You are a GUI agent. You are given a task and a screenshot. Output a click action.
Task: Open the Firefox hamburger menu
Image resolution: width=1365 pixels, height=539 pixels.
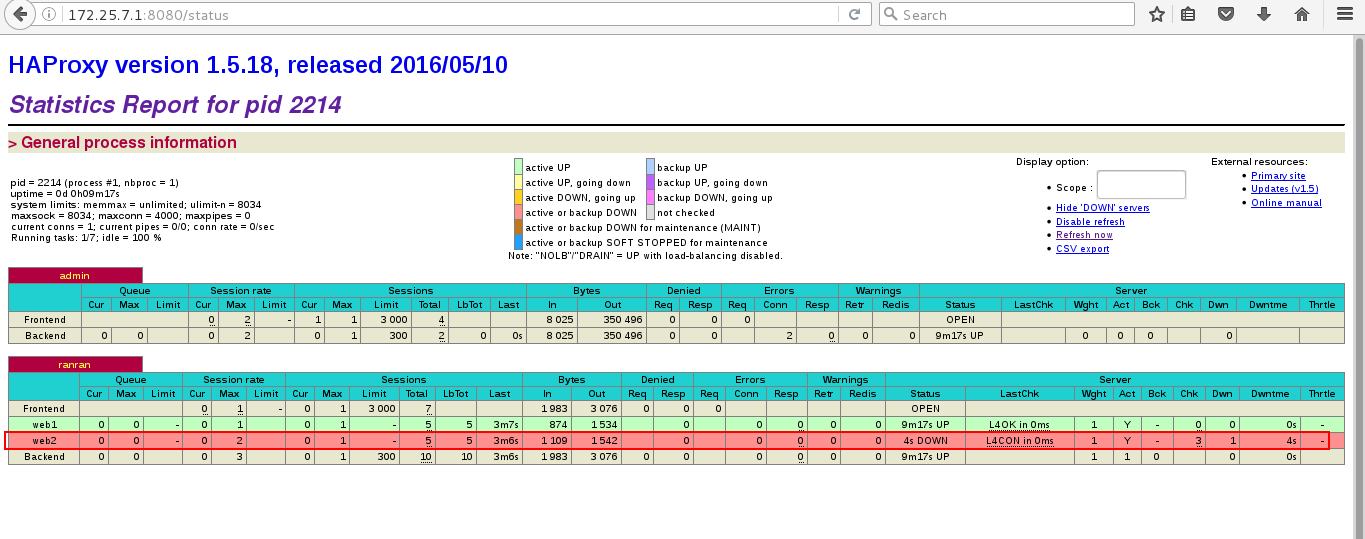point(1343,14)
